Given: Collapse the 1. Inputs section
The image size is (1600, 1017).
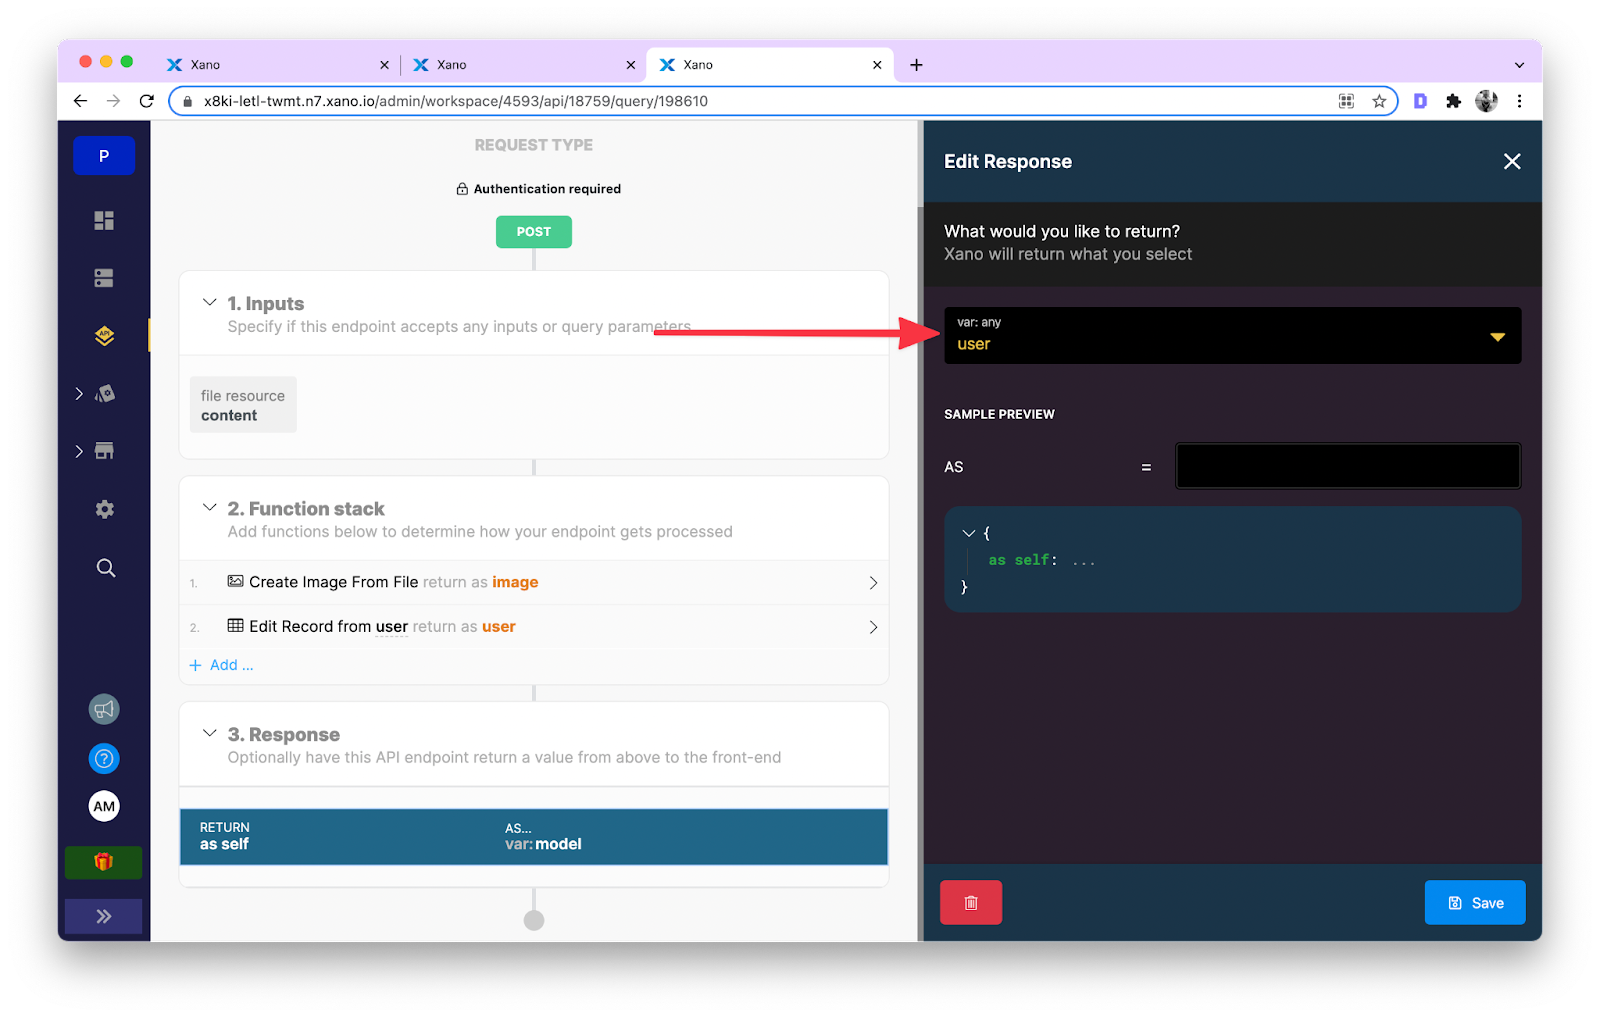Looking at the screenshot, I should [209, 302].
